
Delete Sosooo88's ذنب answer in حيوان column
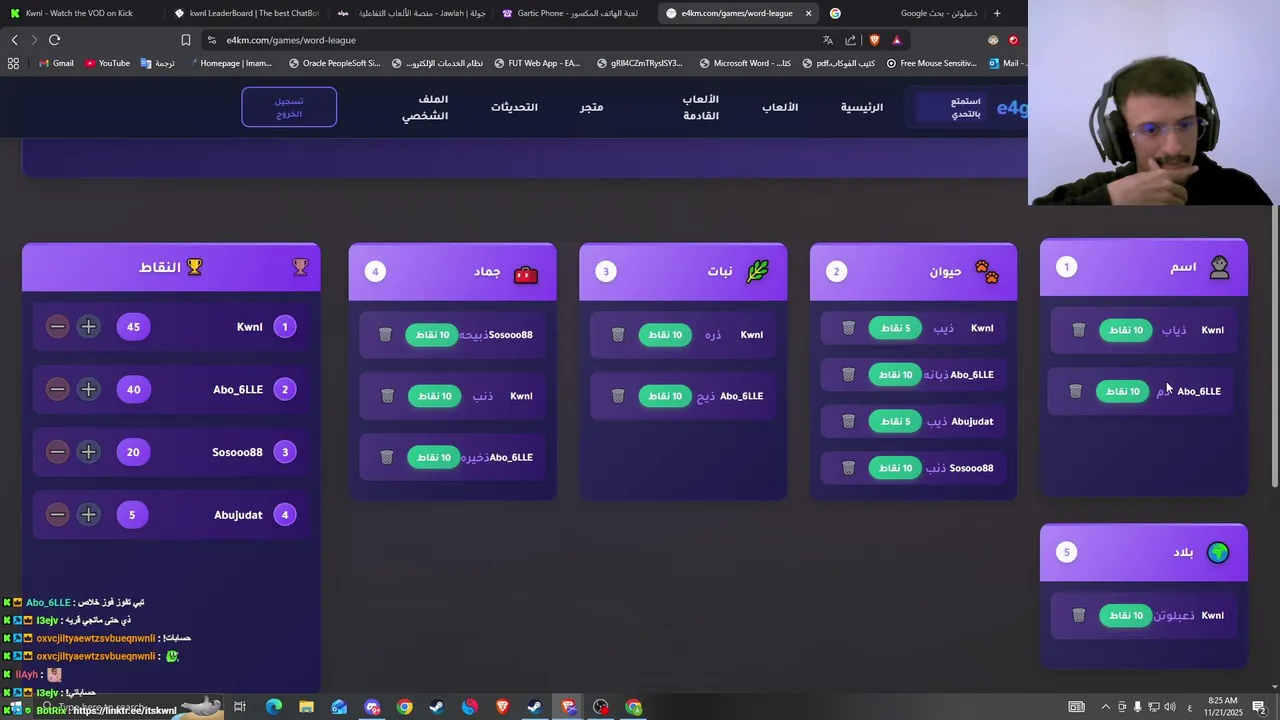[x=848, y=468]
